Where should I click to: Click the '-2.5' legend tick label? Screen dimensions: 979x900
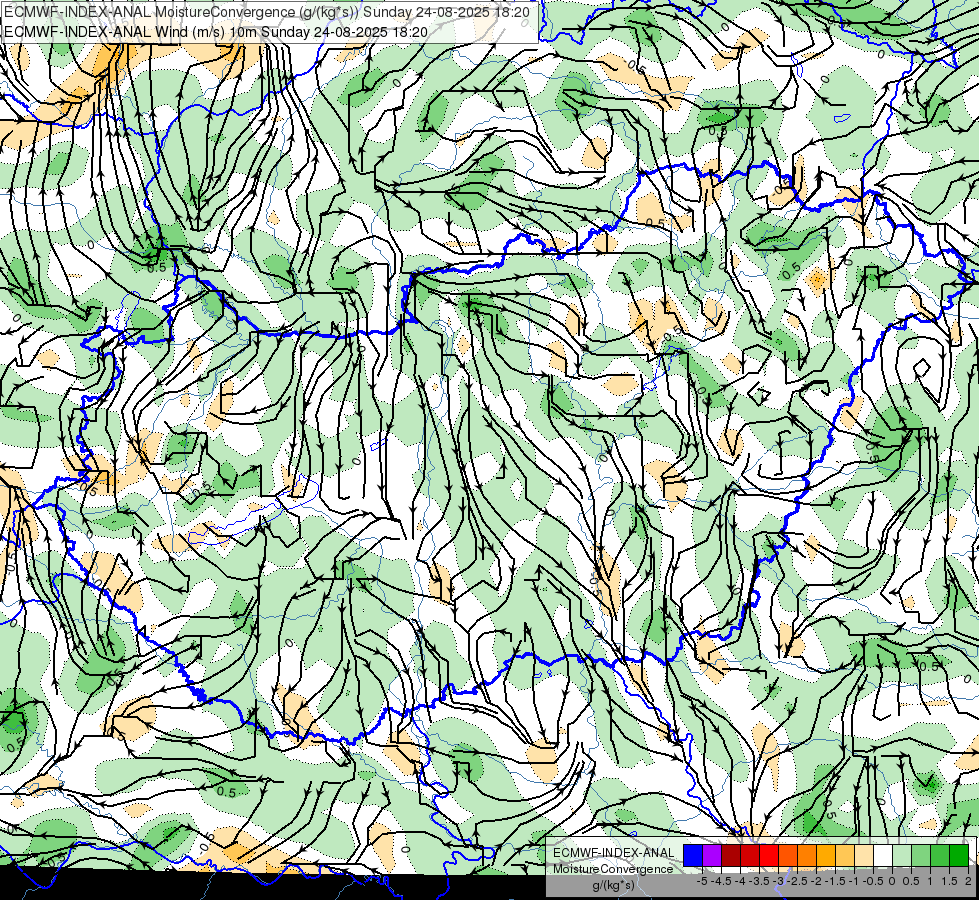point(797,881)
